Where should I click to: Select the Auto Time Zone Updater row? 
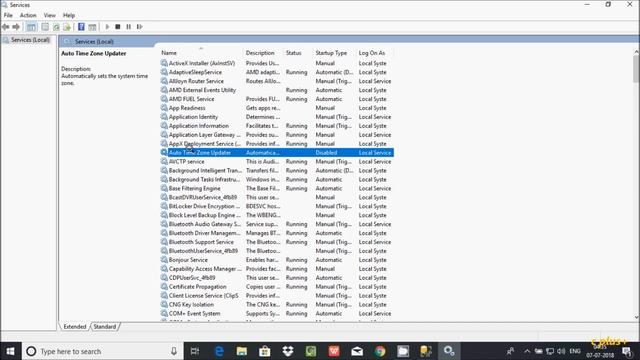(x=277, y=153)
